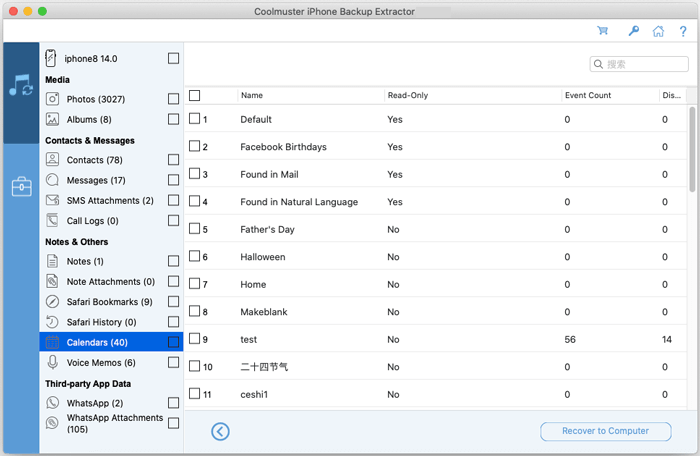Click the vertical scrollbar of the table
The image size is (700, 456).
click(x=692, y=150)
